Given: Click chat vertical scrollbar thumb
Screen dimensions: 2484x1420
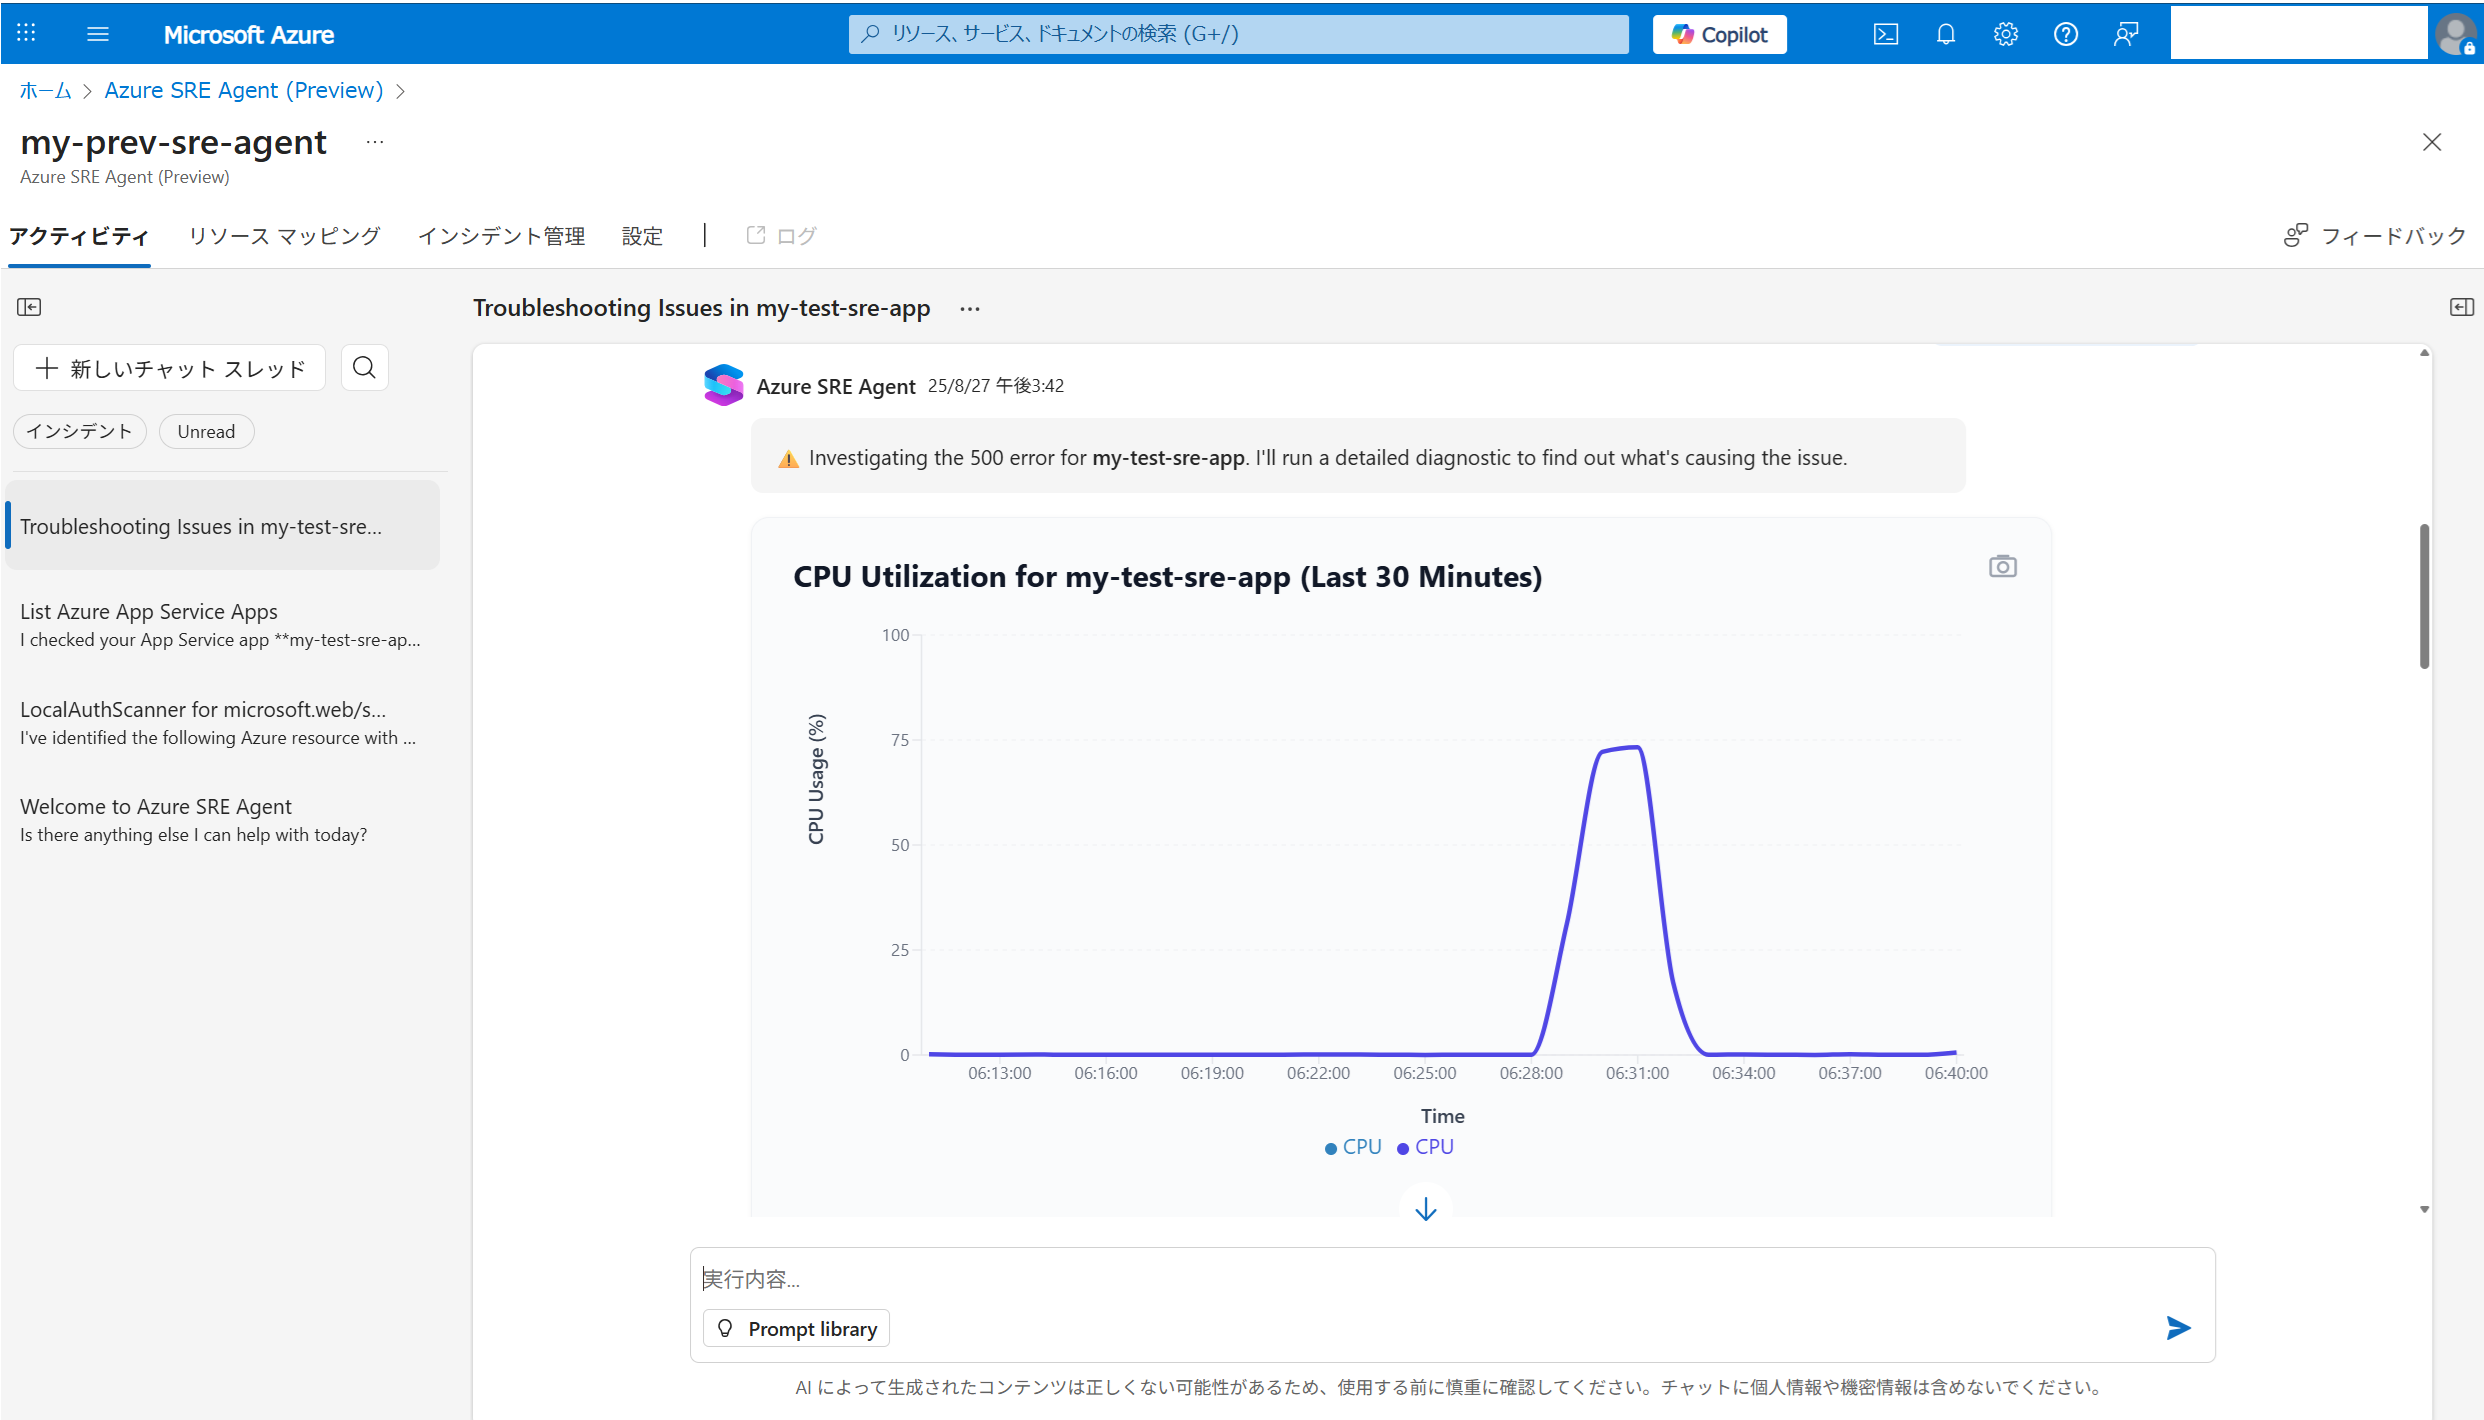Looking at the screenshot, I should [x=2424, y=596].
